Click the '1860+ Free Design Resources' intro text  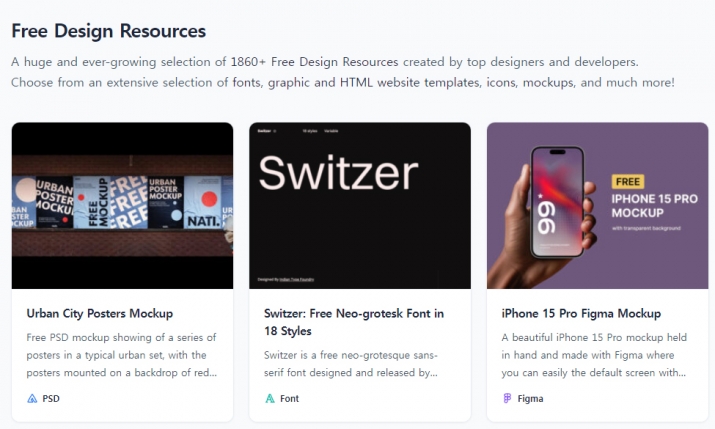314,62
